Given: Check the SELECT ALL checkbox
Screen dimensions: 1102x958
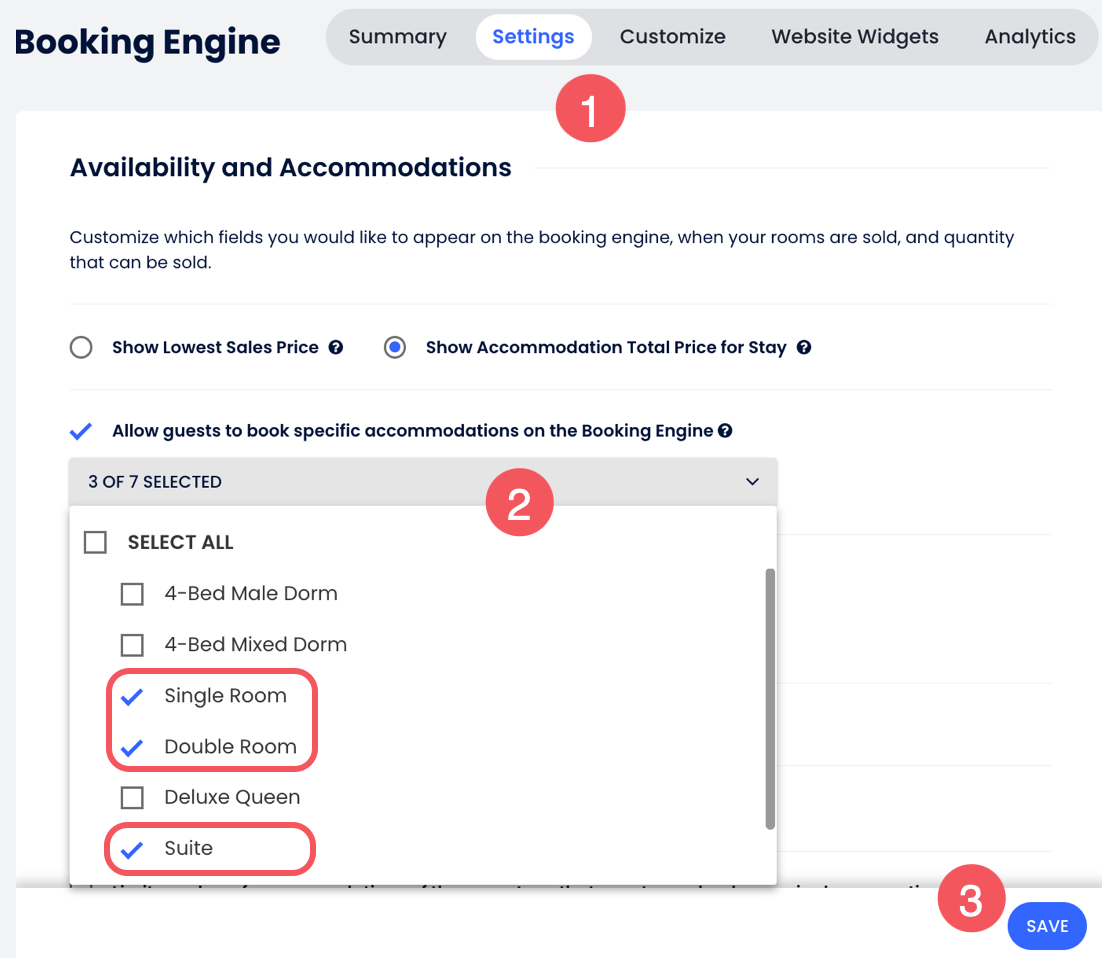Looking at the screenshot, I should tap(96, 543).
